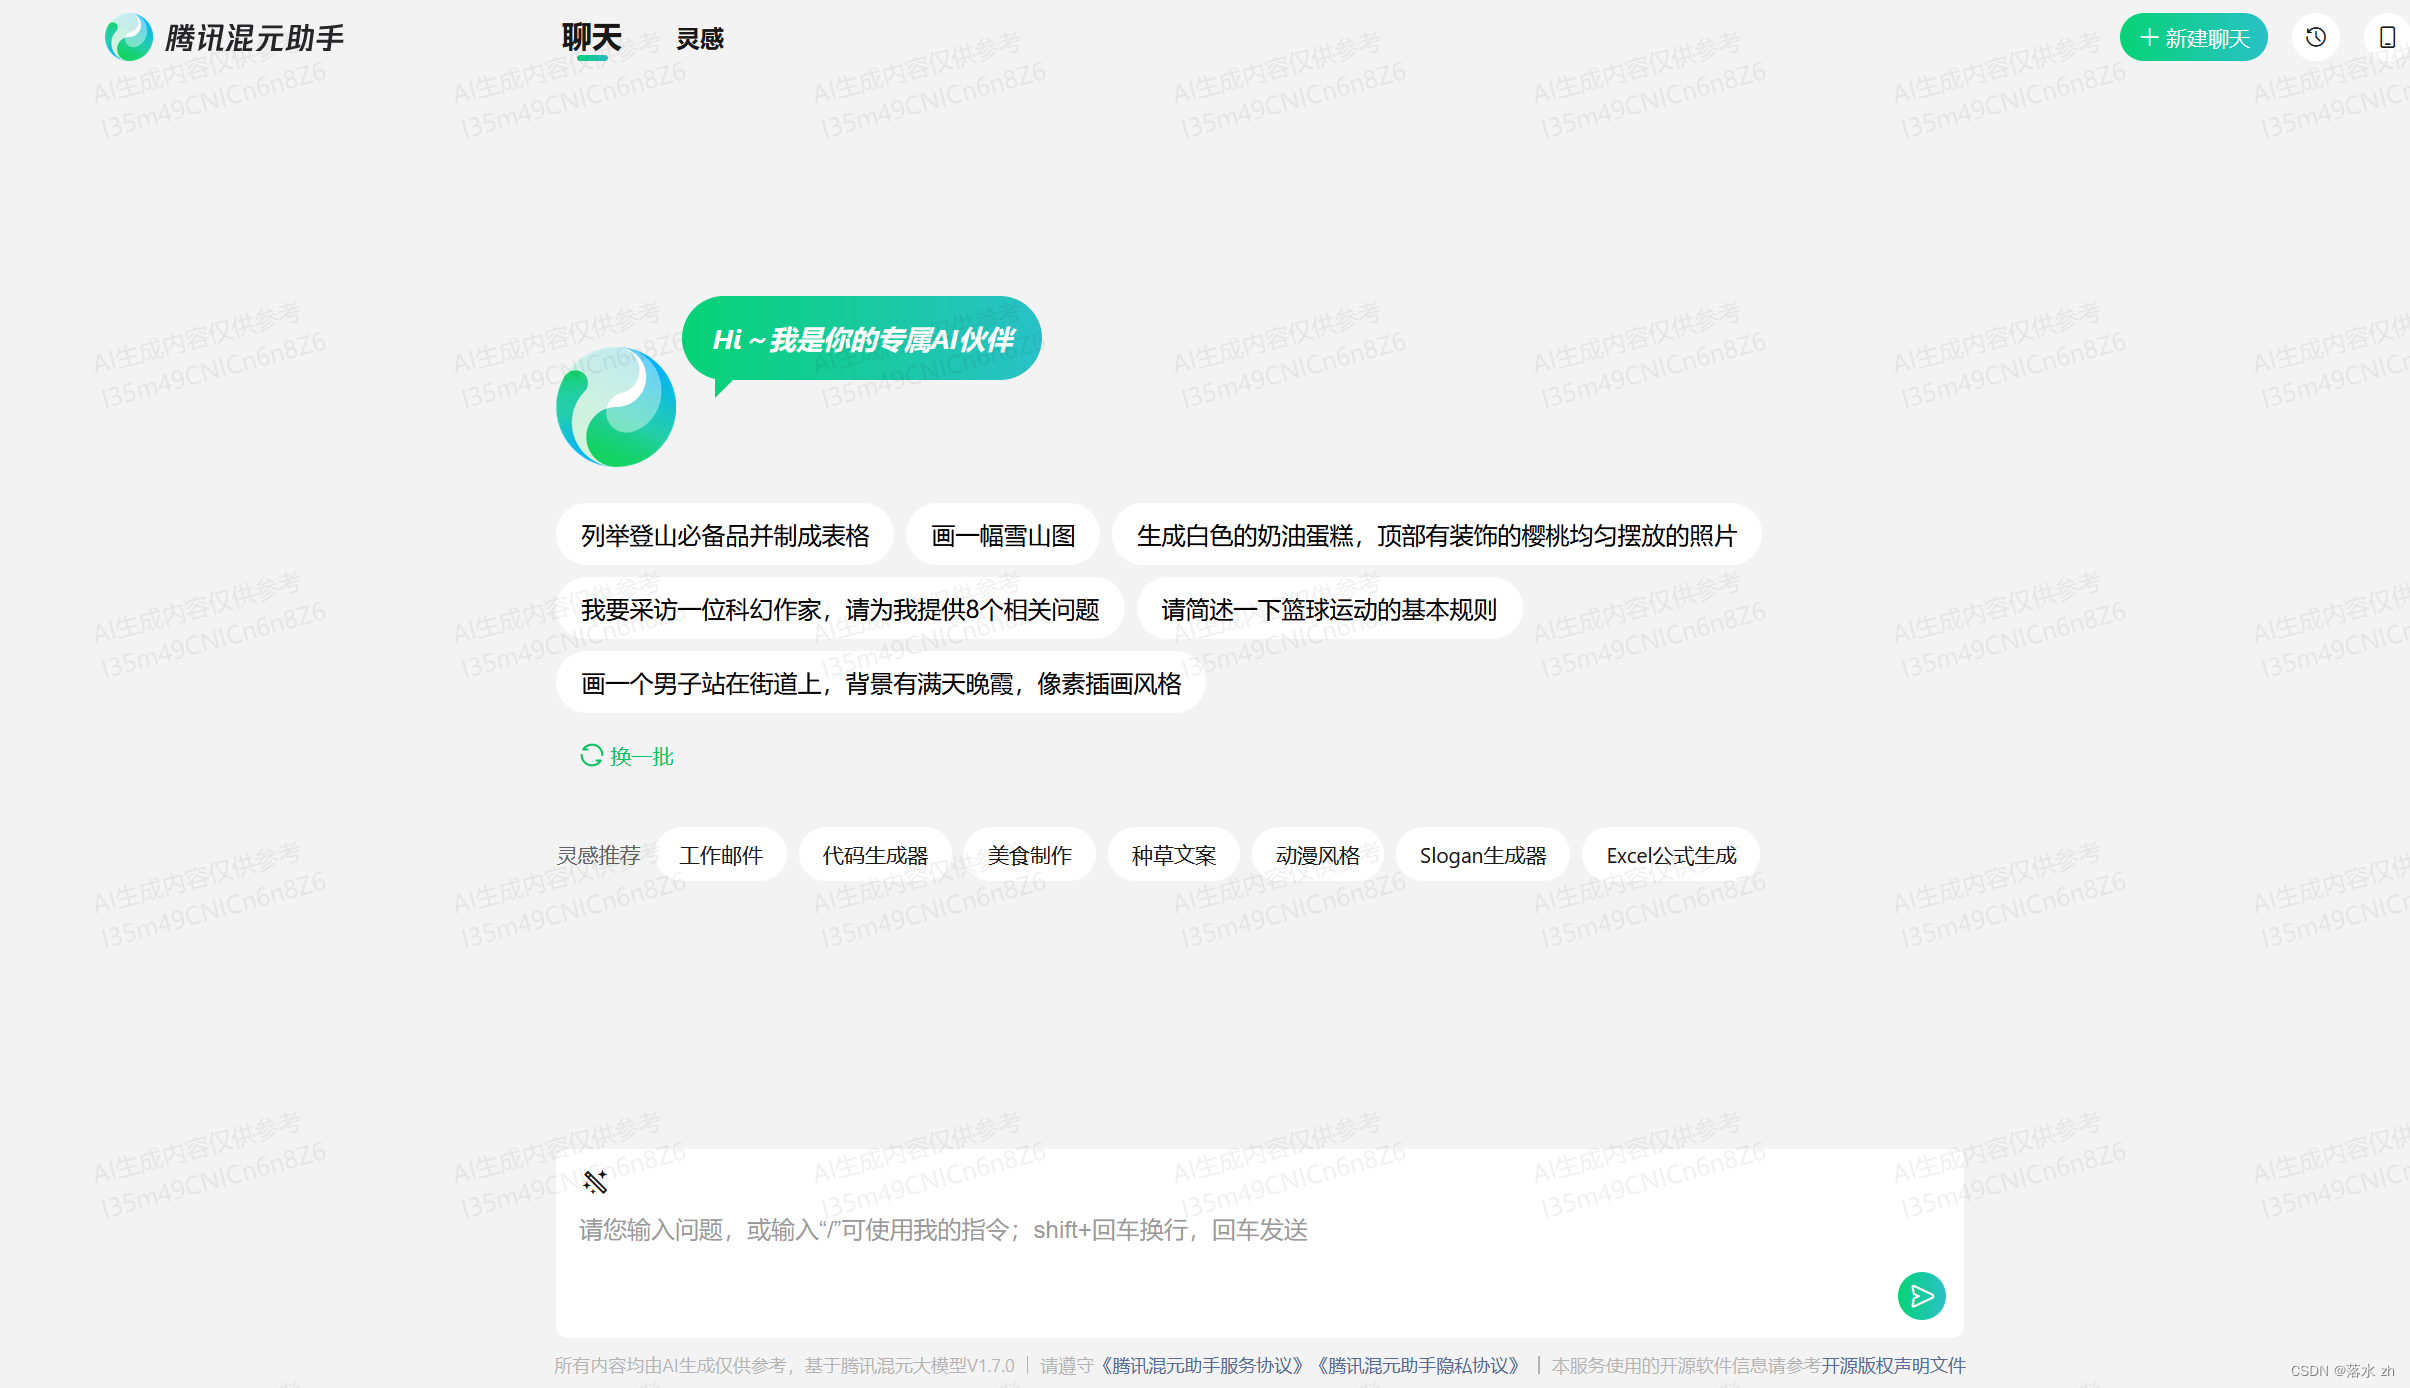Click the refresh icon next to 换一批

pyautogui.click(x=591, y=755)
